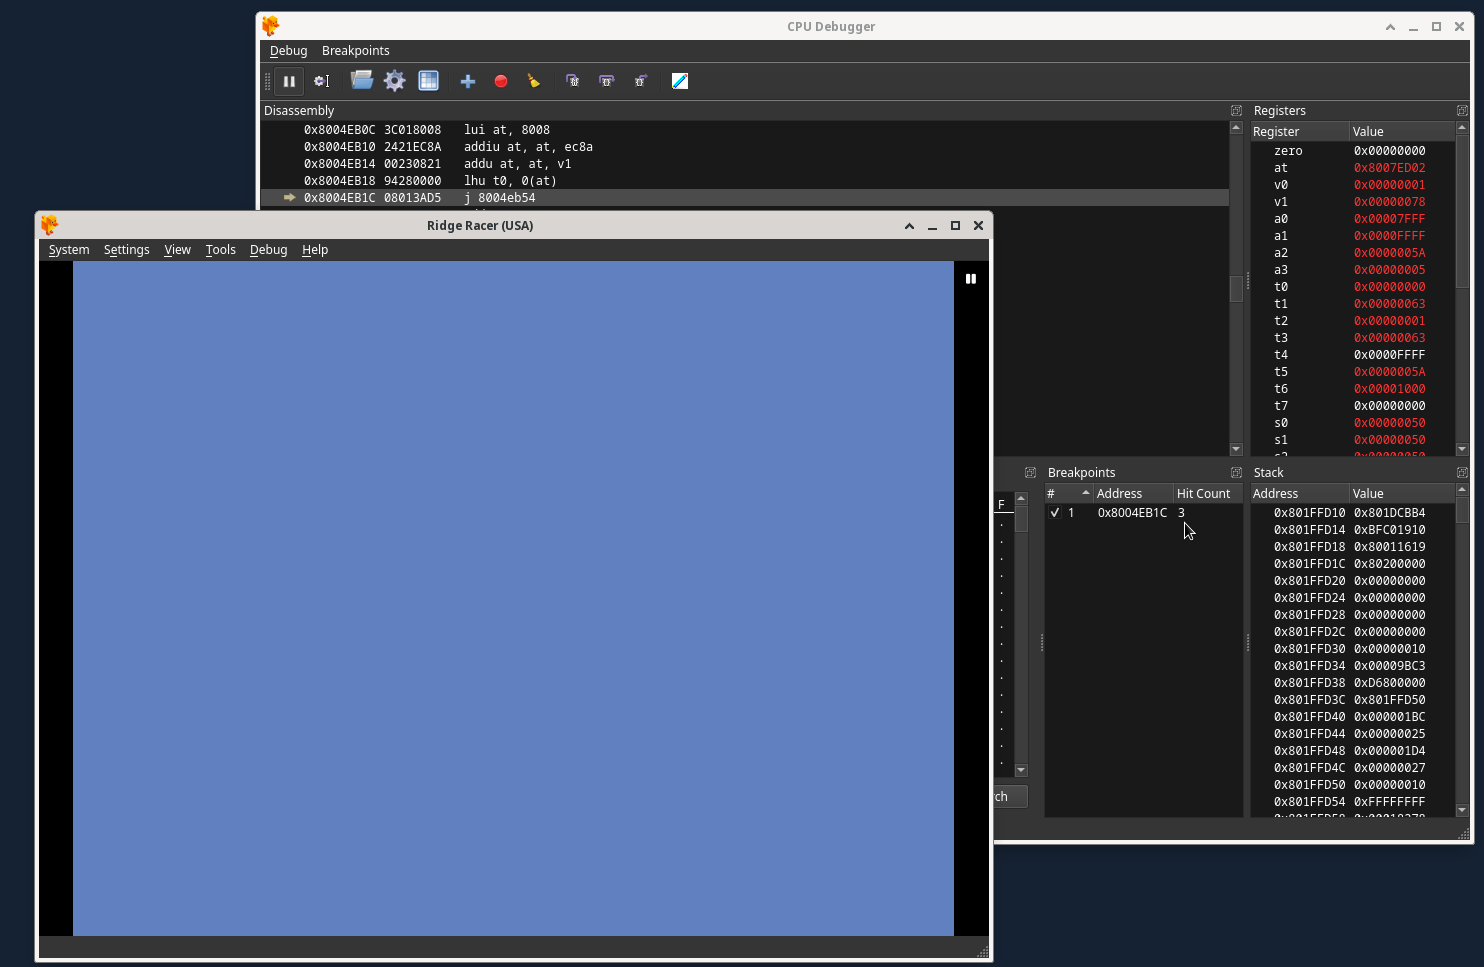The width and height of the screenshot is (1484, 967).
Task: Open the Debug menu in Ridge Racer window
Action: click(x=269, y=250)
